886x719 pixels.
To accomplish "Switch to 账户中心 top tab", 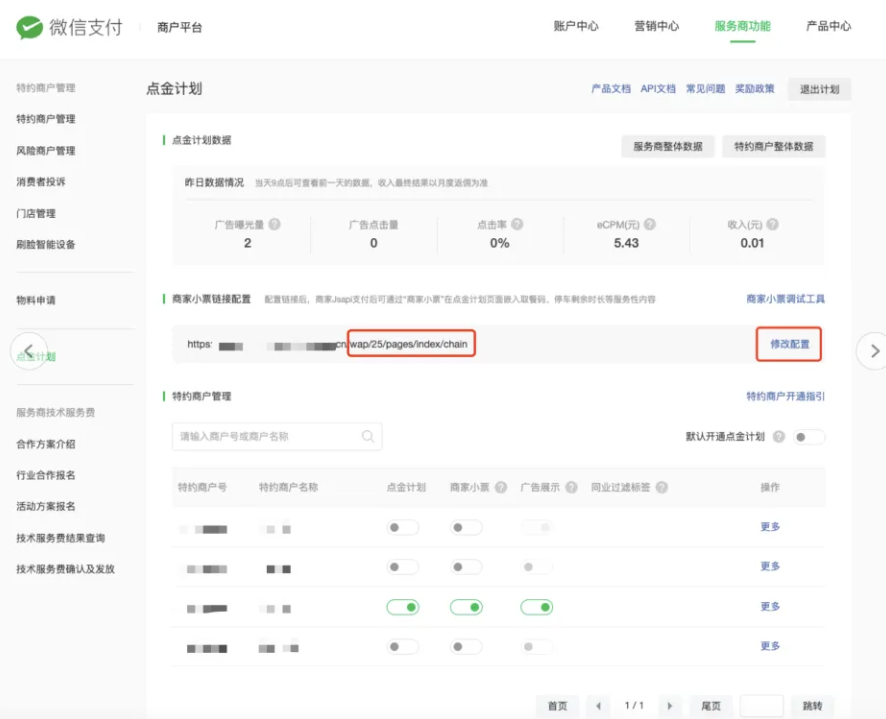I will tap(576, 27).
